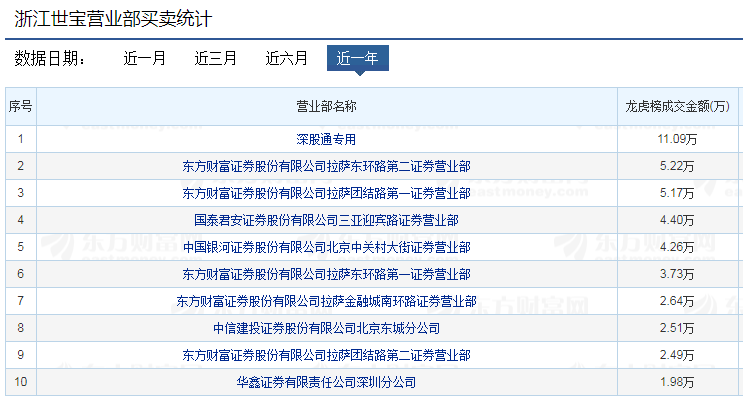Viewport: 743px width, 399px height.
Task: Select the 2.49万 amount cell
Action: click(x=678, y=355)
